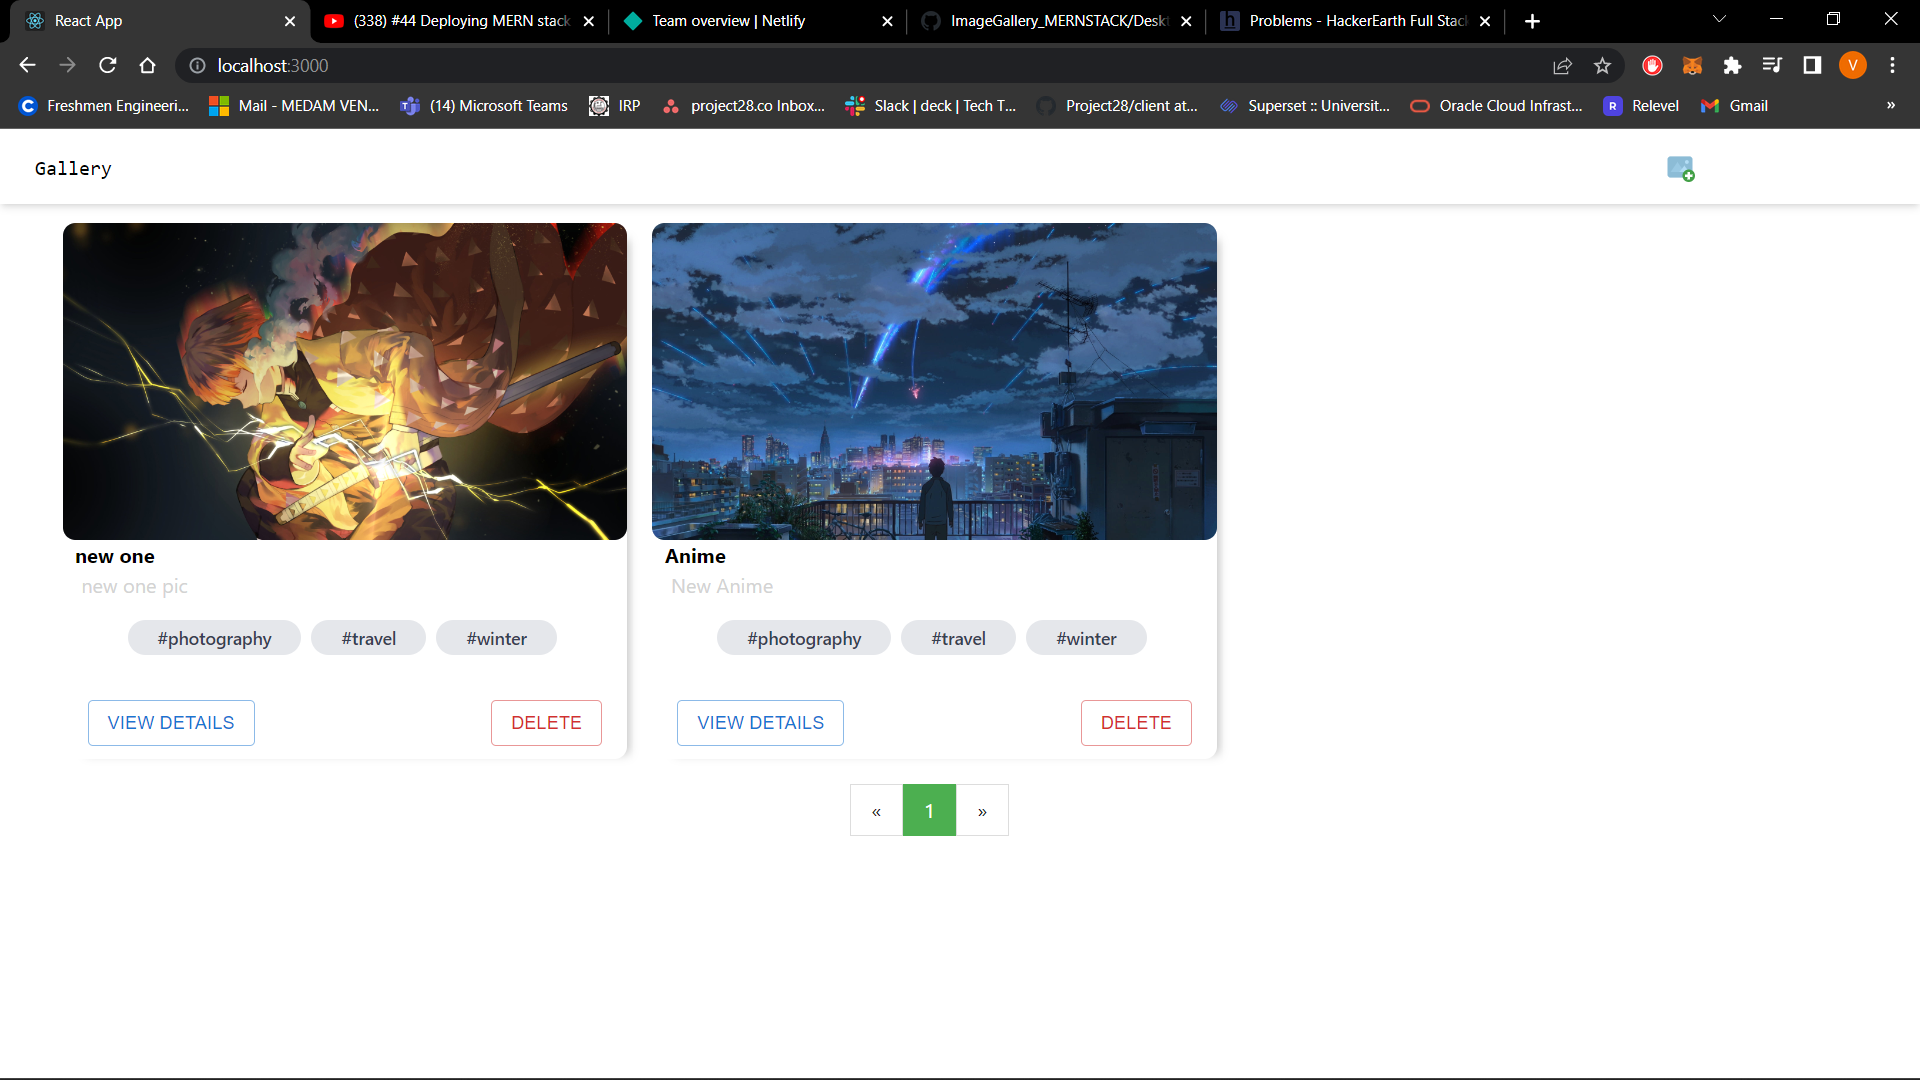Open the media control playlist icon
Screen dimensions: 1920x1080
coord(1772,65)
